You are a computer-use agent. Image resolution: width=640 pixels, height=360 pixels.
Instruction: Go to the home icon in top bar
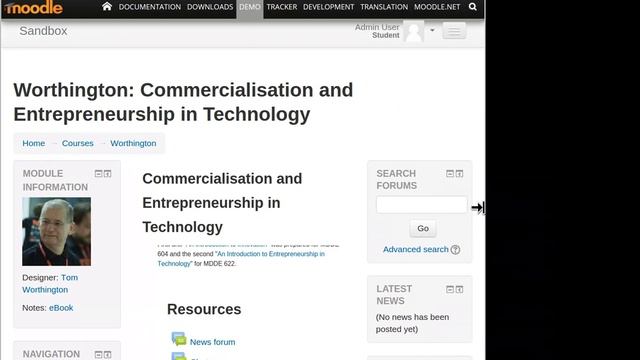[x=107, y=7]
